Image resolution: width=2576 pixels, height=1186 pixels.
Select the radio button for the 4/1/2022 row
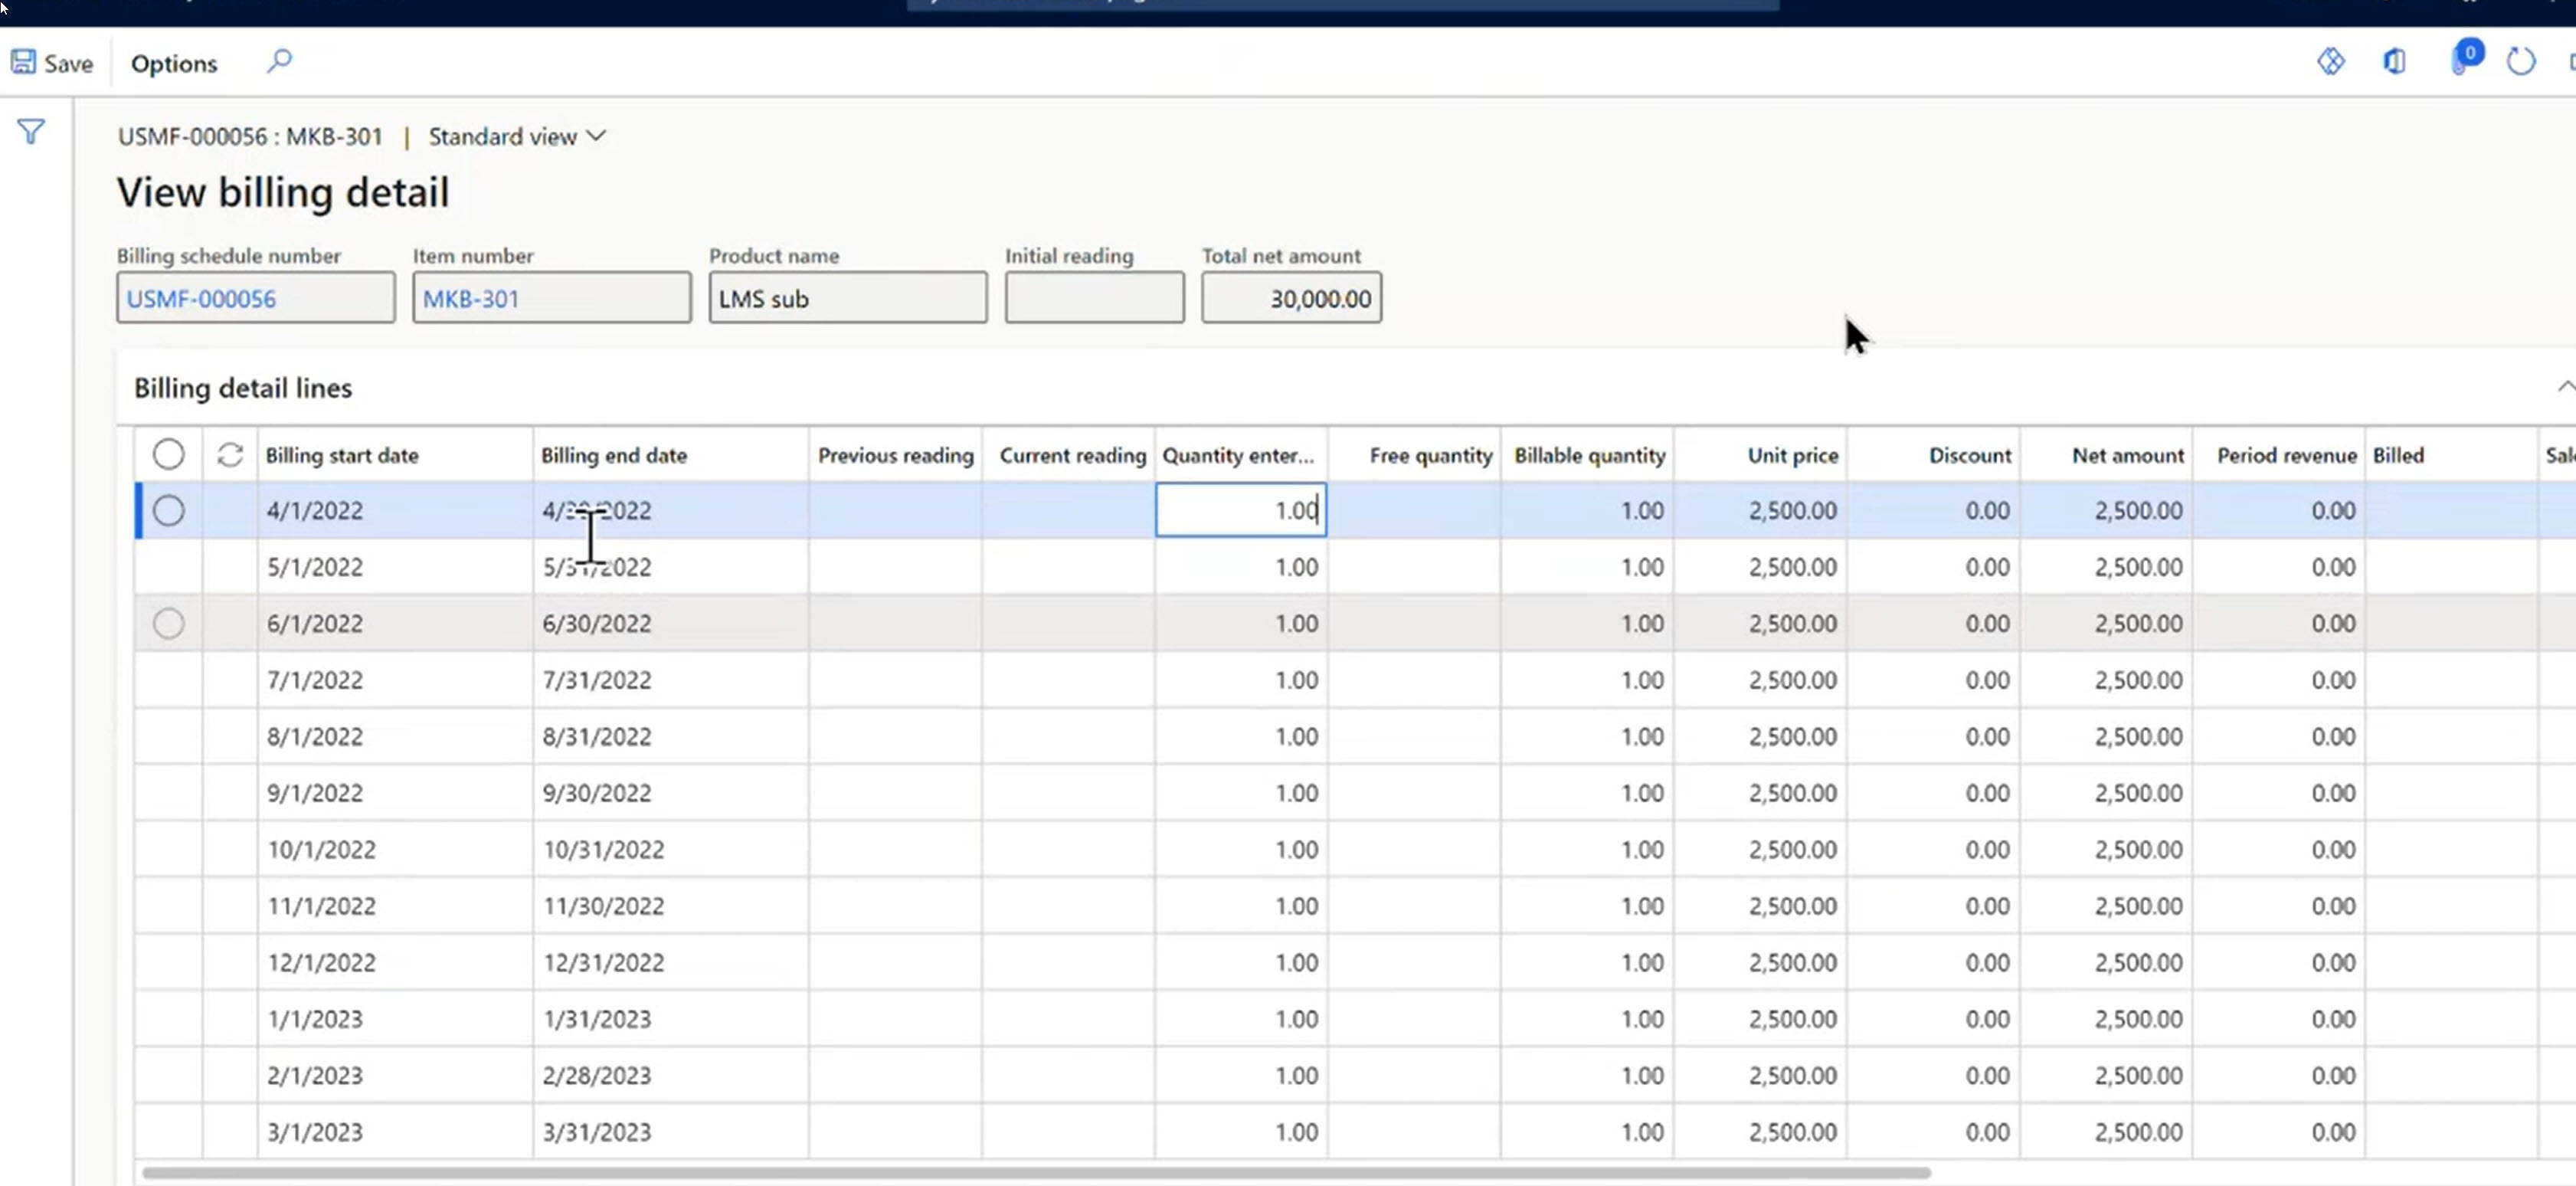(x=168, y=510)
